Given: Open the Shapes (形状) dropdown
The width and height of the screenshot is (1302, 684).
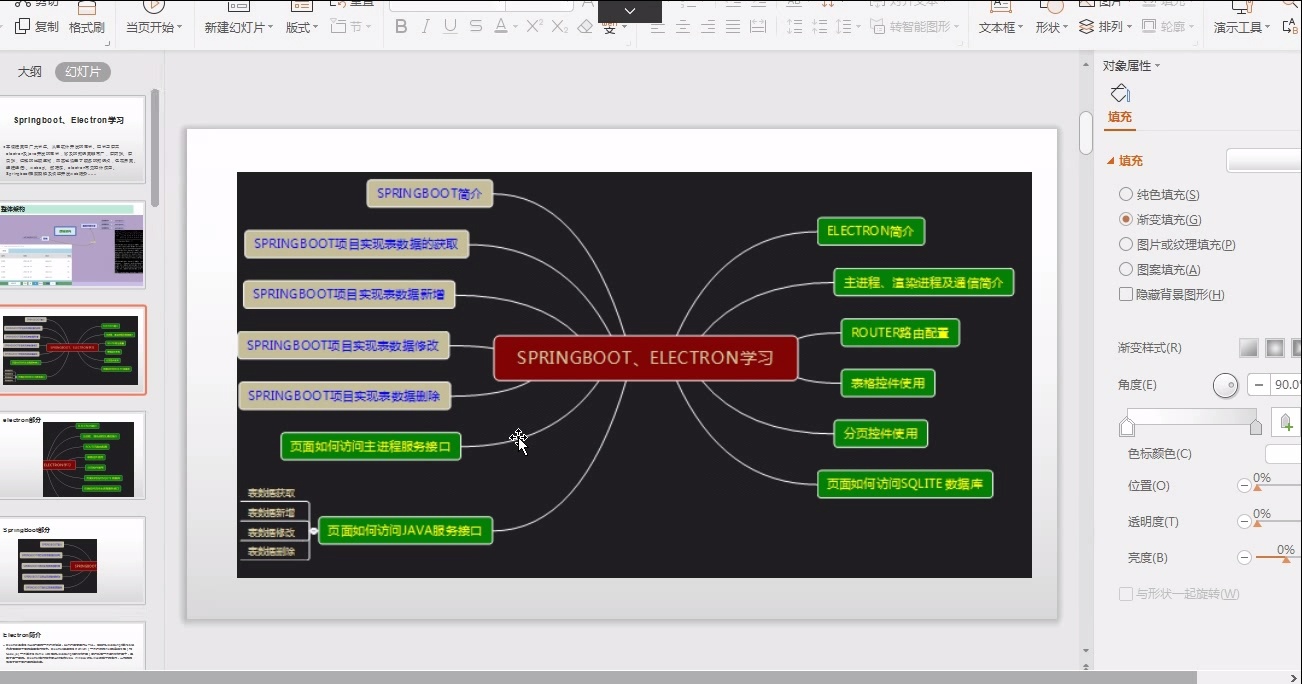Looking at the screenshot, I should pyautogui.click(x=1051, y=28).
